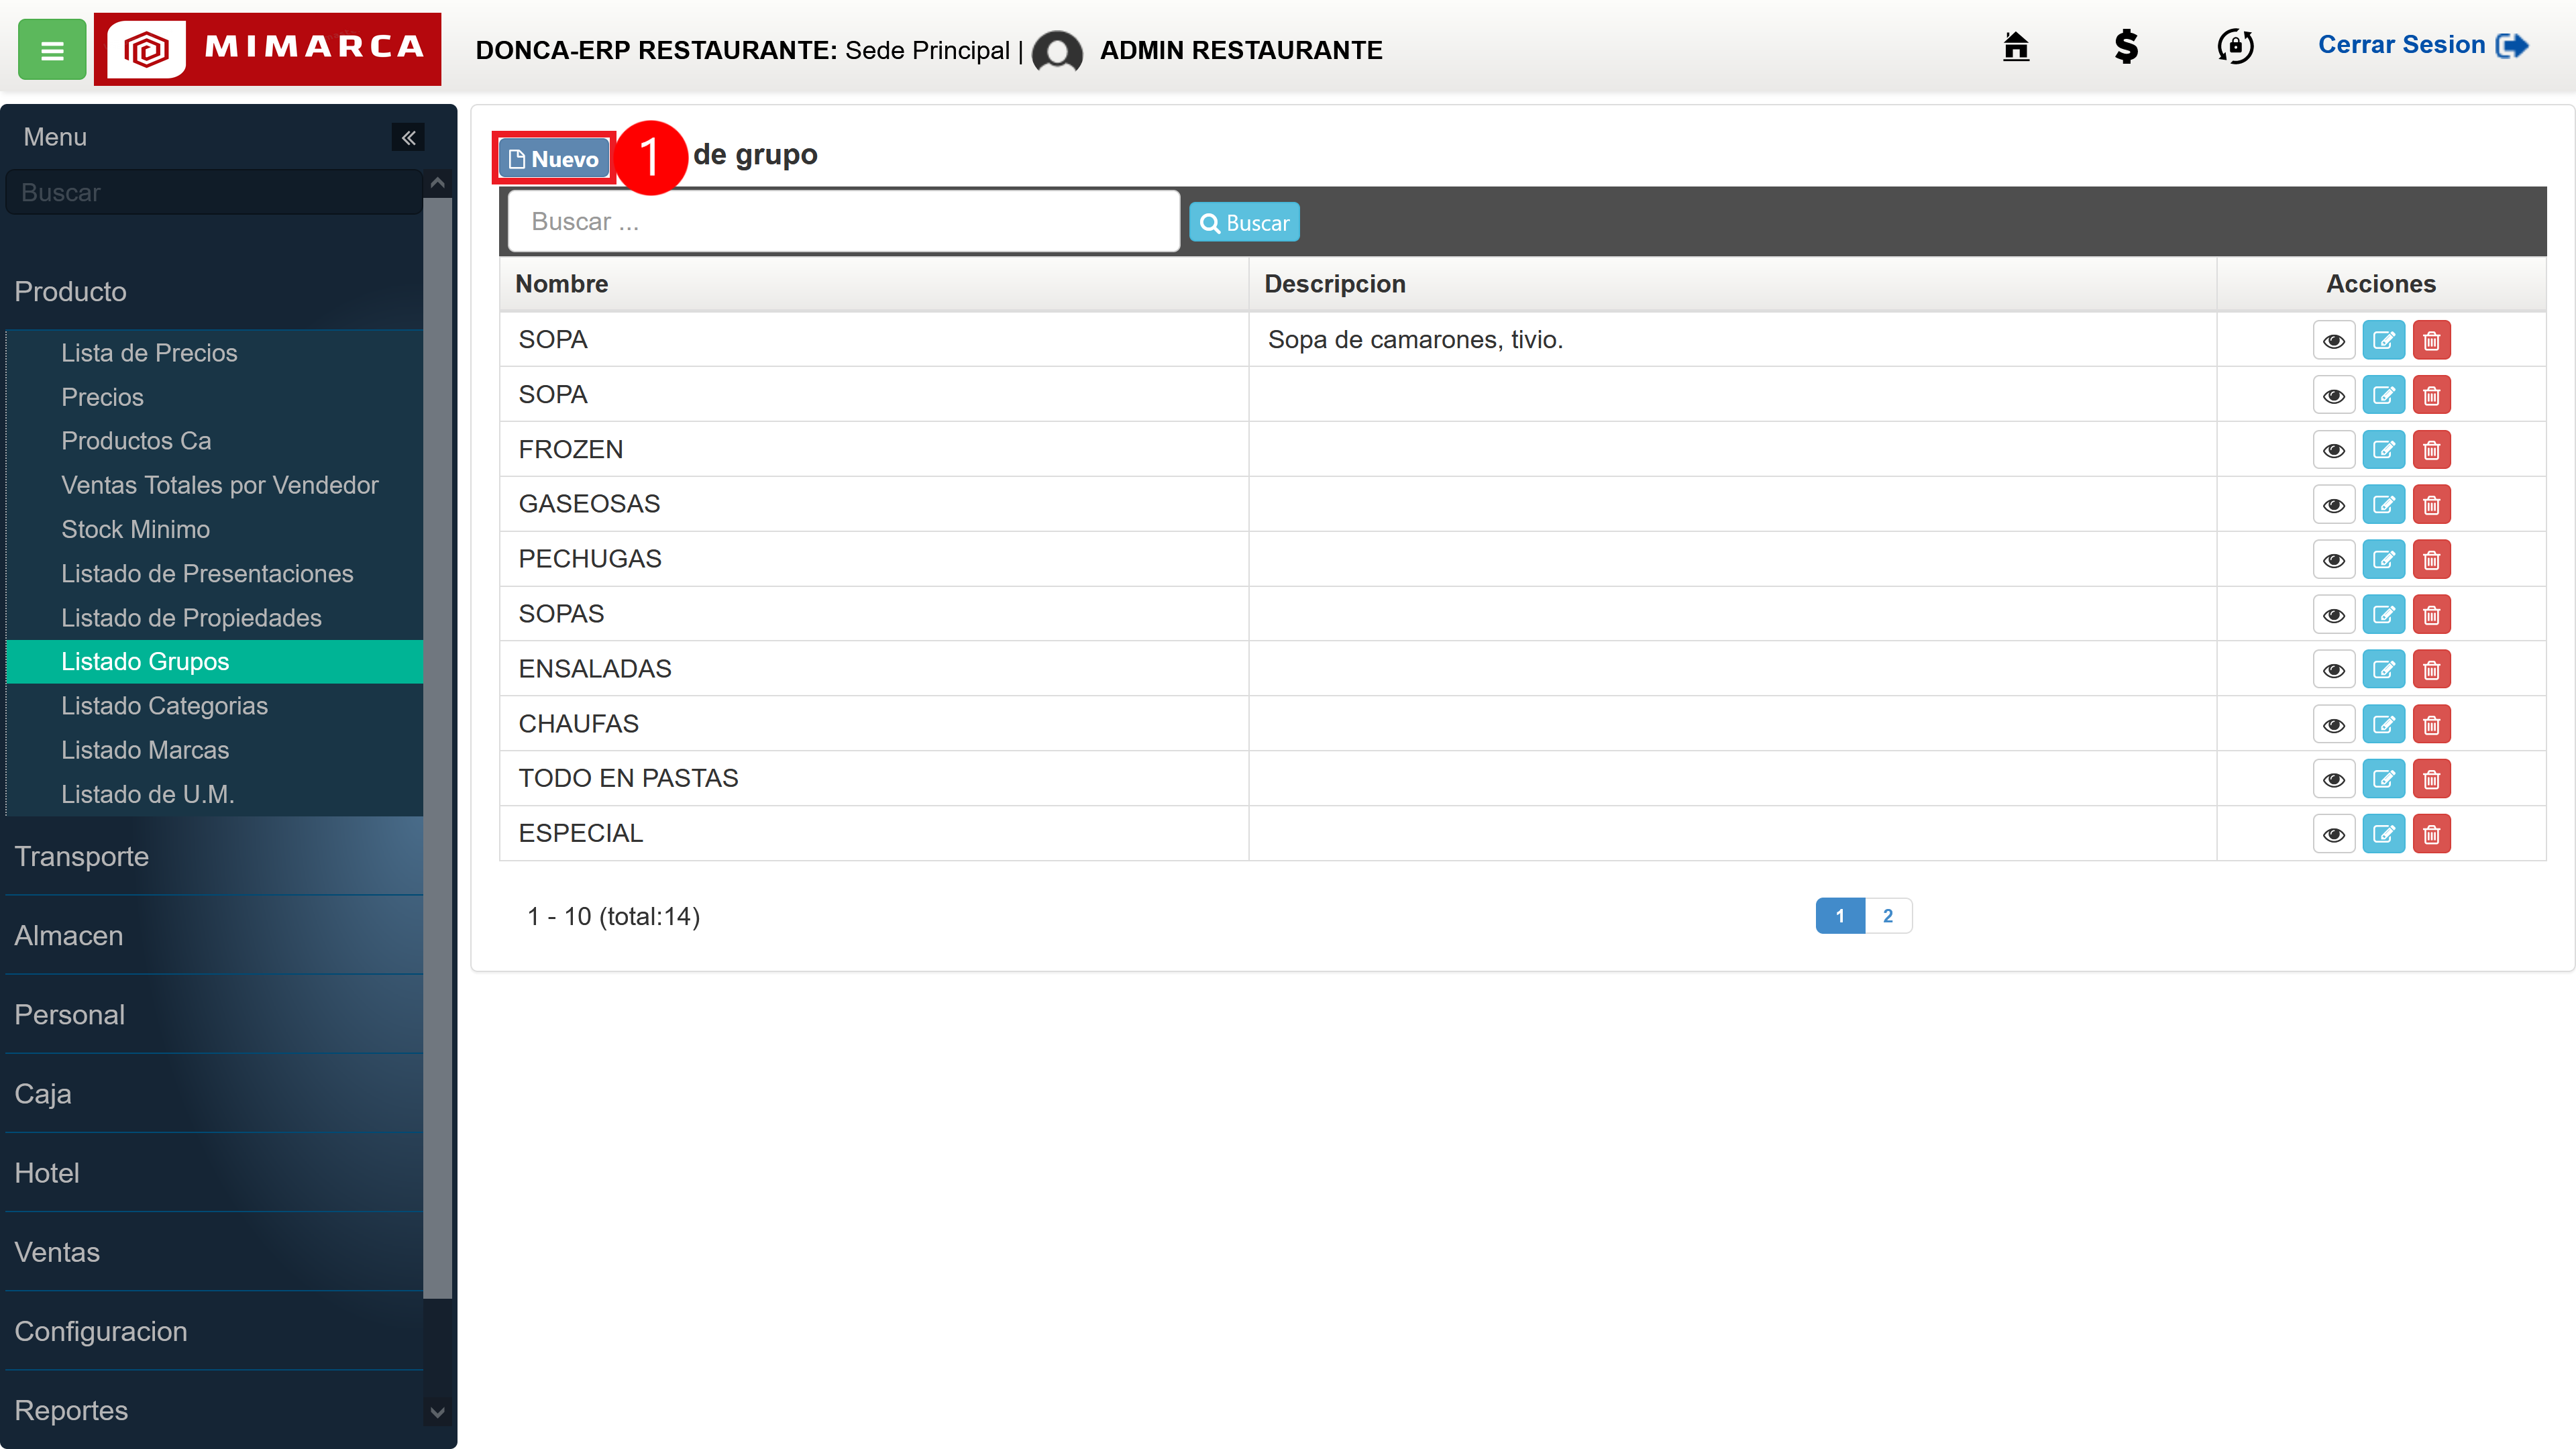View the GASEOSAS group
This screenshot has height=1449, width=2576.
point(2334,505)
